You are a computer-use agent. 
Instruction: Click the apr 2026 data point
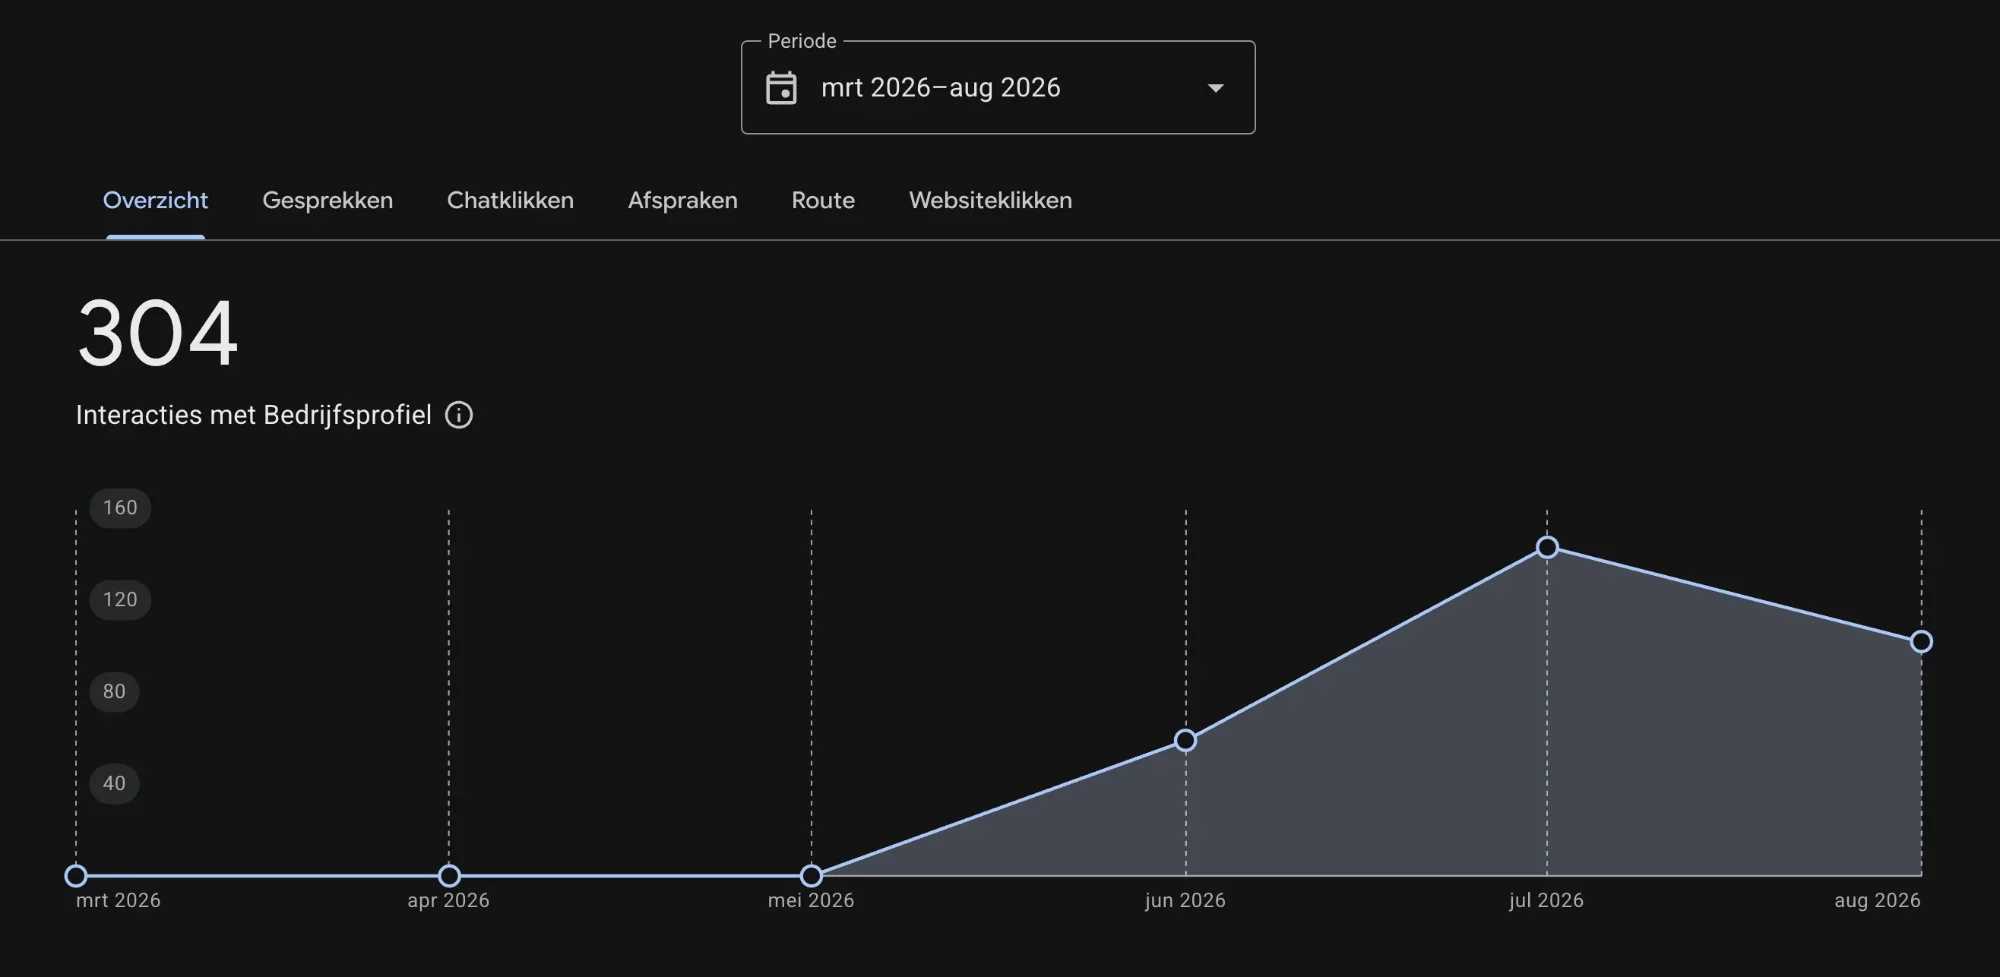449,876
